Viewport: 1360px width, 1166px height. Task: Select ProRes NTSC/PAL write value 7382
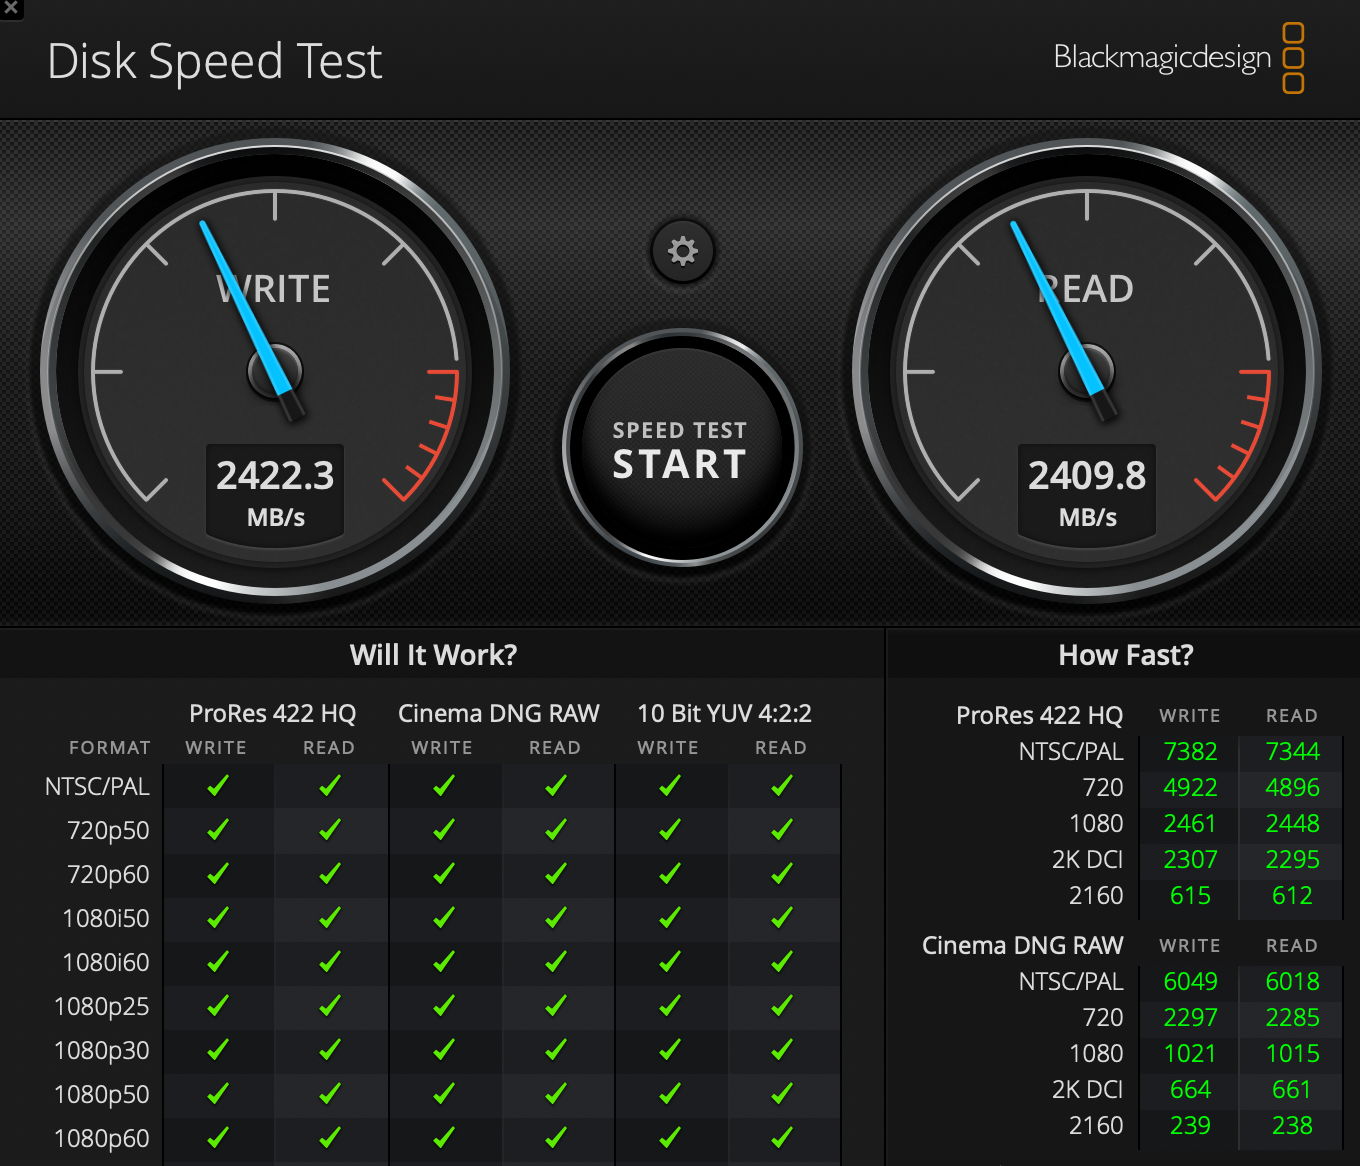[x=1190, y=751]
